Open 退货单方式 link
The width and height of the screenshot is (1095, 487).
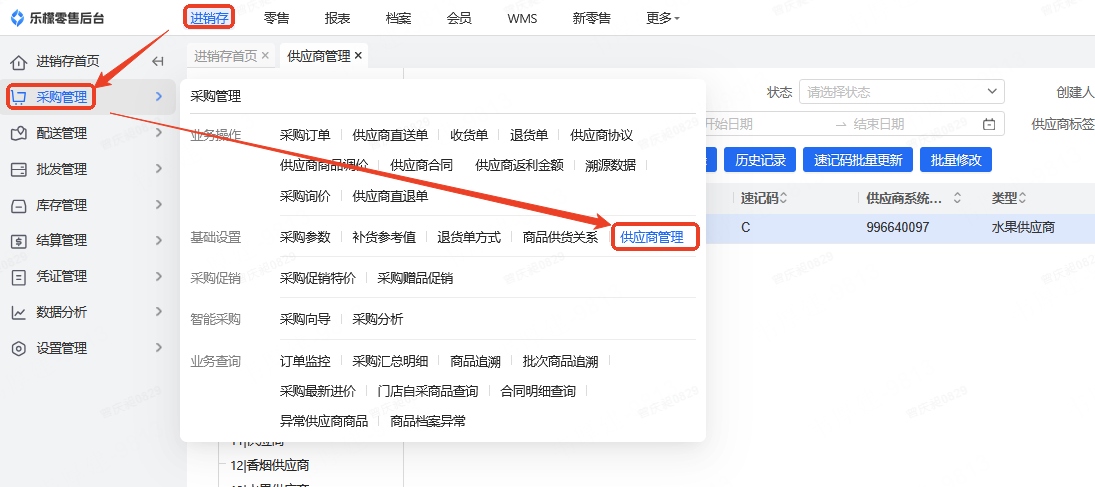point(469,238)
